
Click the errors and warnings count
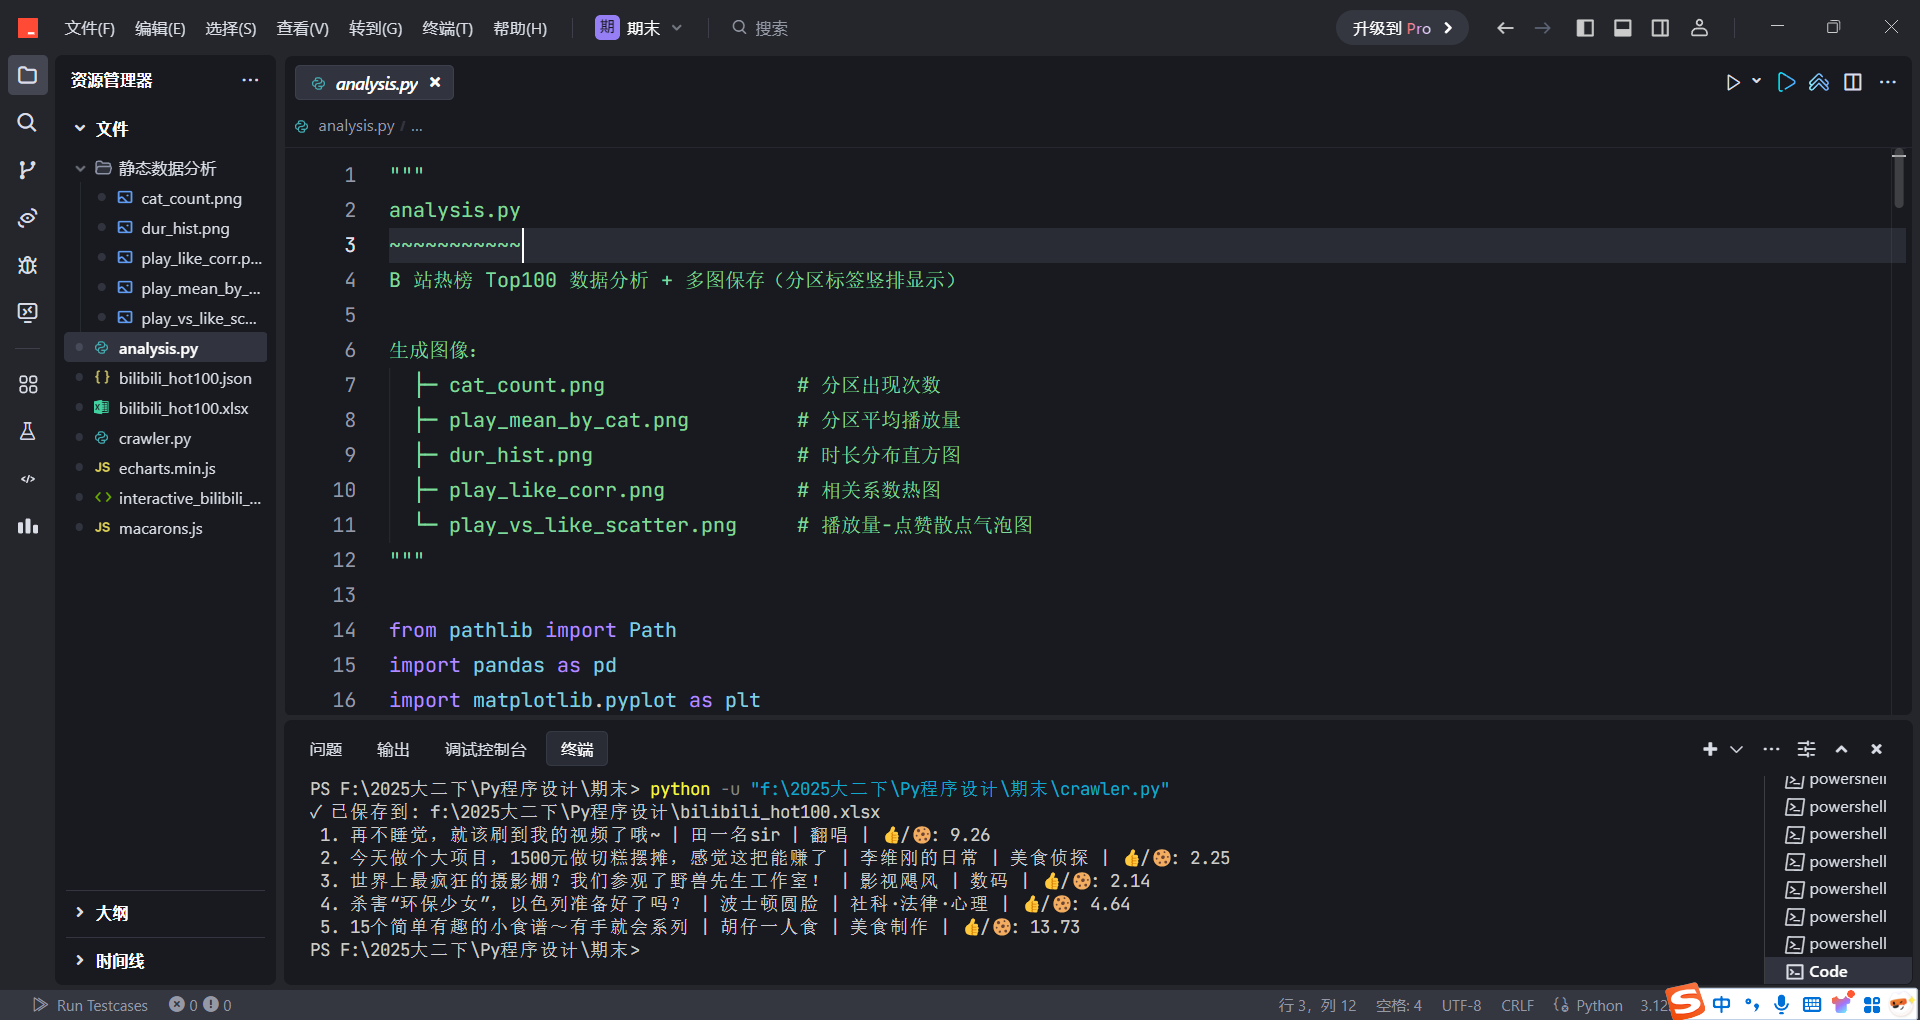point(200,1005)
